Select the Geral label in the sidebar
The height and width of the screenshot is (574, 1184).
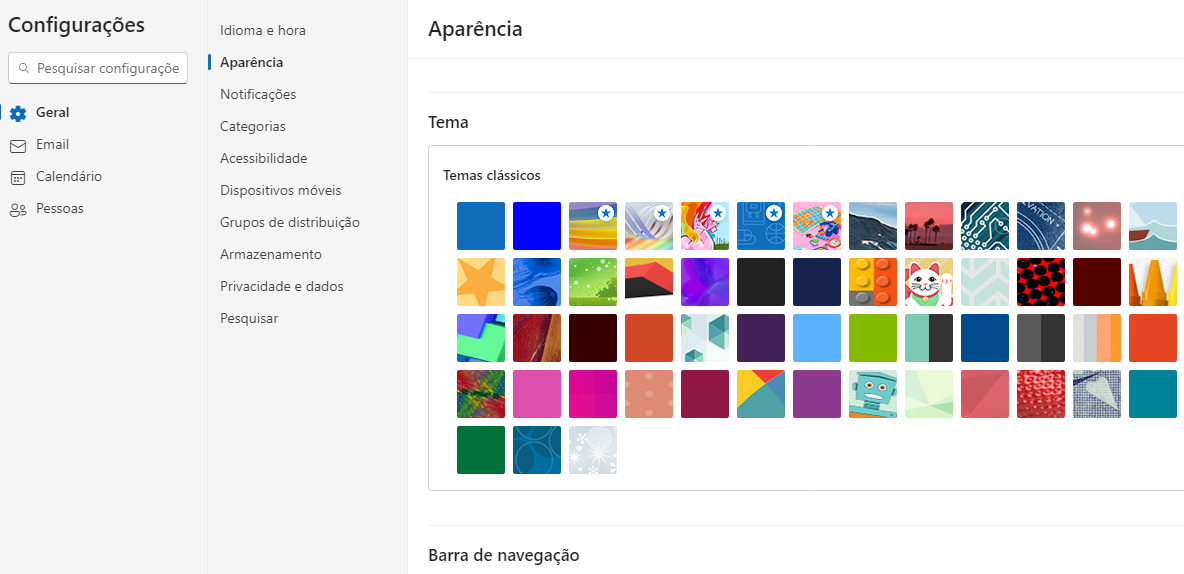52,113
